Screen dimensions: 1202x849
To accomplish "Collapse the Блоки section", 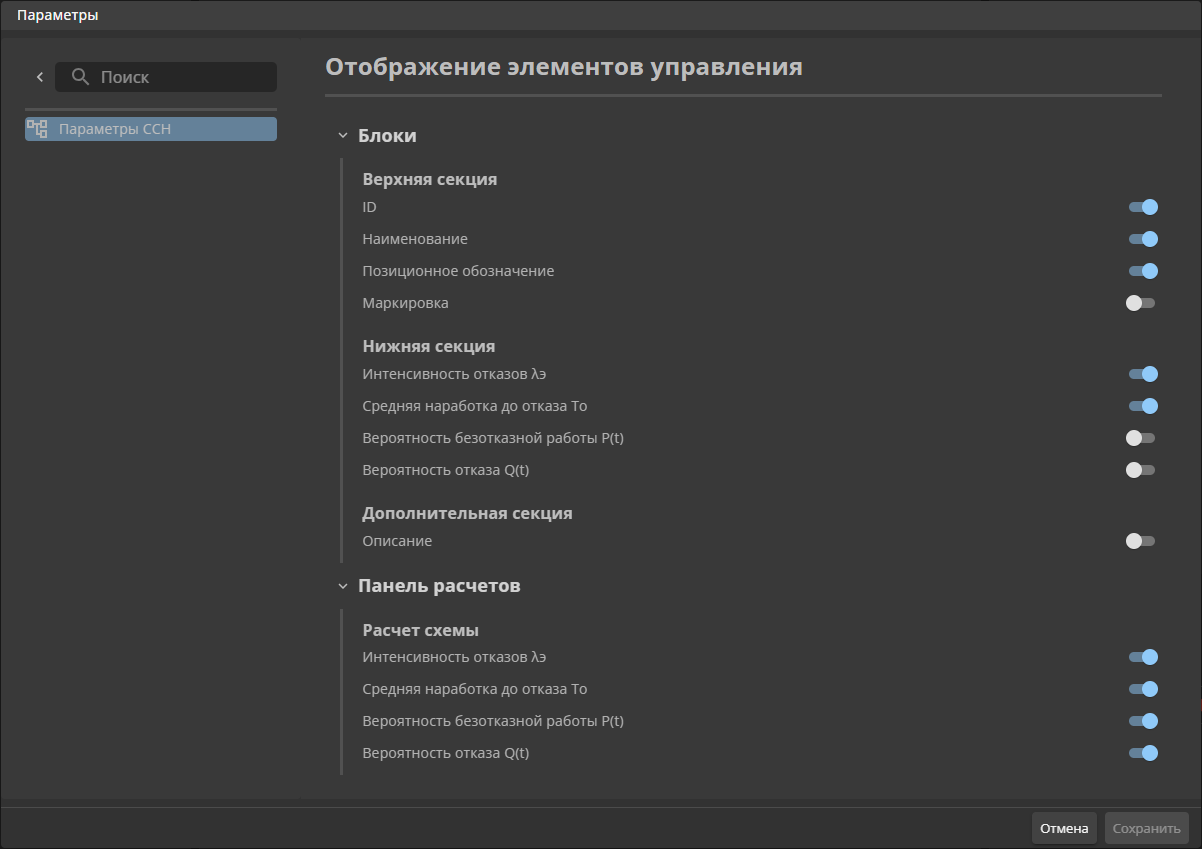I will [x=343, y=135].
